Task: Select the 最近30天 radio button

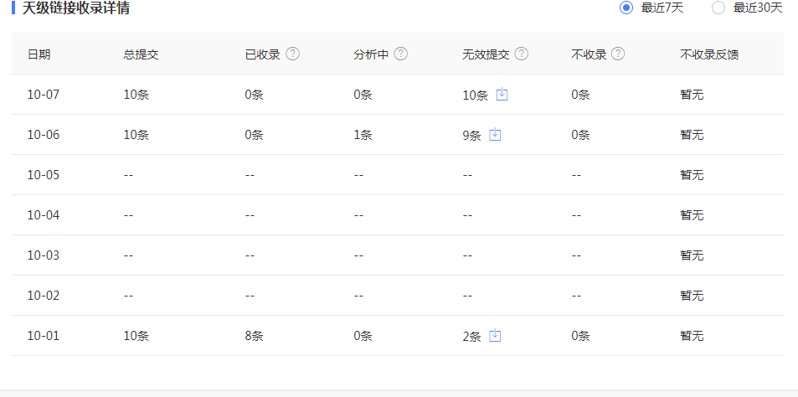Action: click(x=718, y=8)
